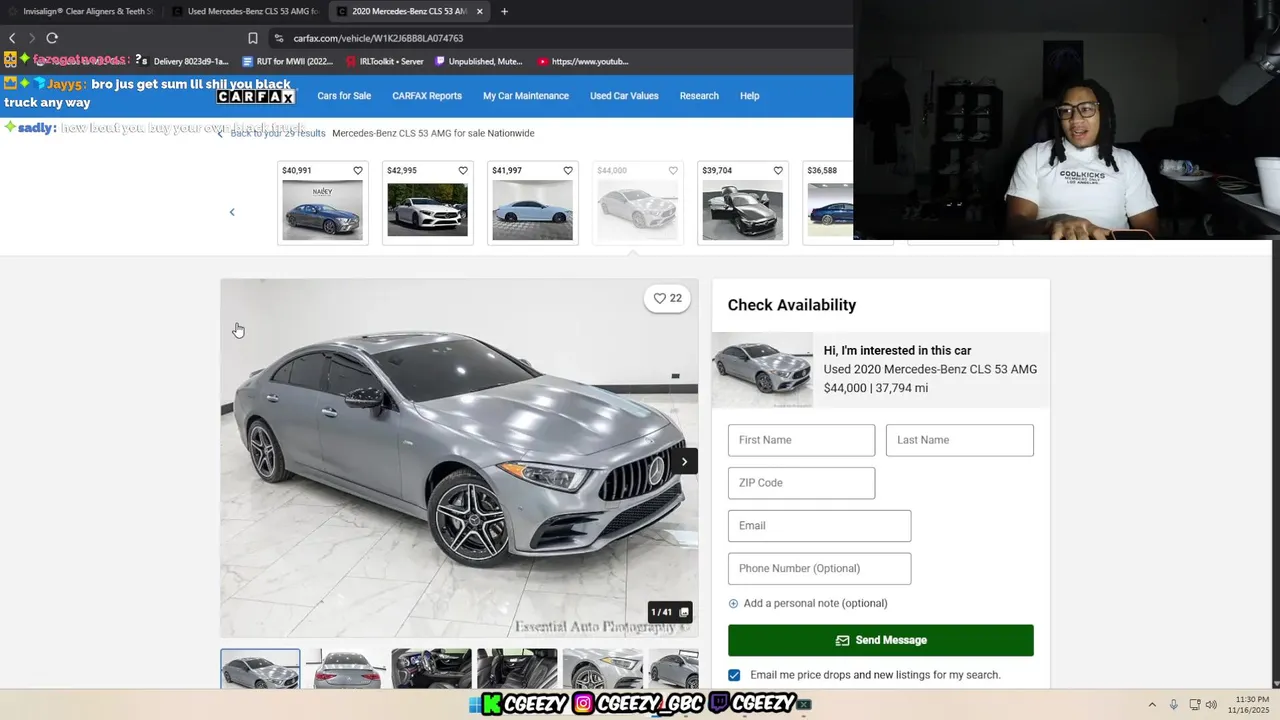
Task: Favorite the $44,000 listing heart
Action: (673, 171)
